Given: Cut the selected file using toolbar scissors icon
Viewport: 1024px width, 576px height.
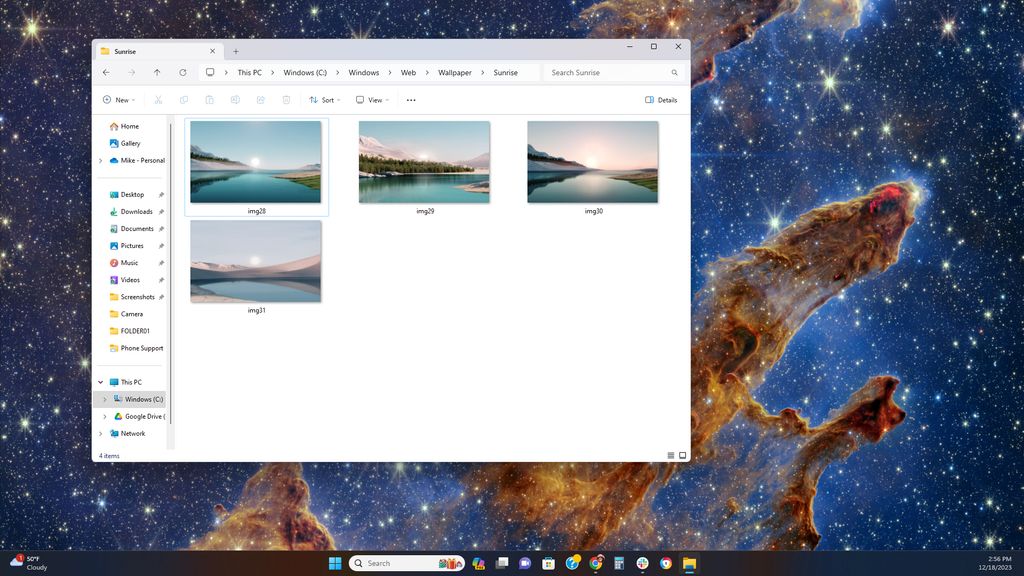Looking at the screenshot, I should [157, 100].
